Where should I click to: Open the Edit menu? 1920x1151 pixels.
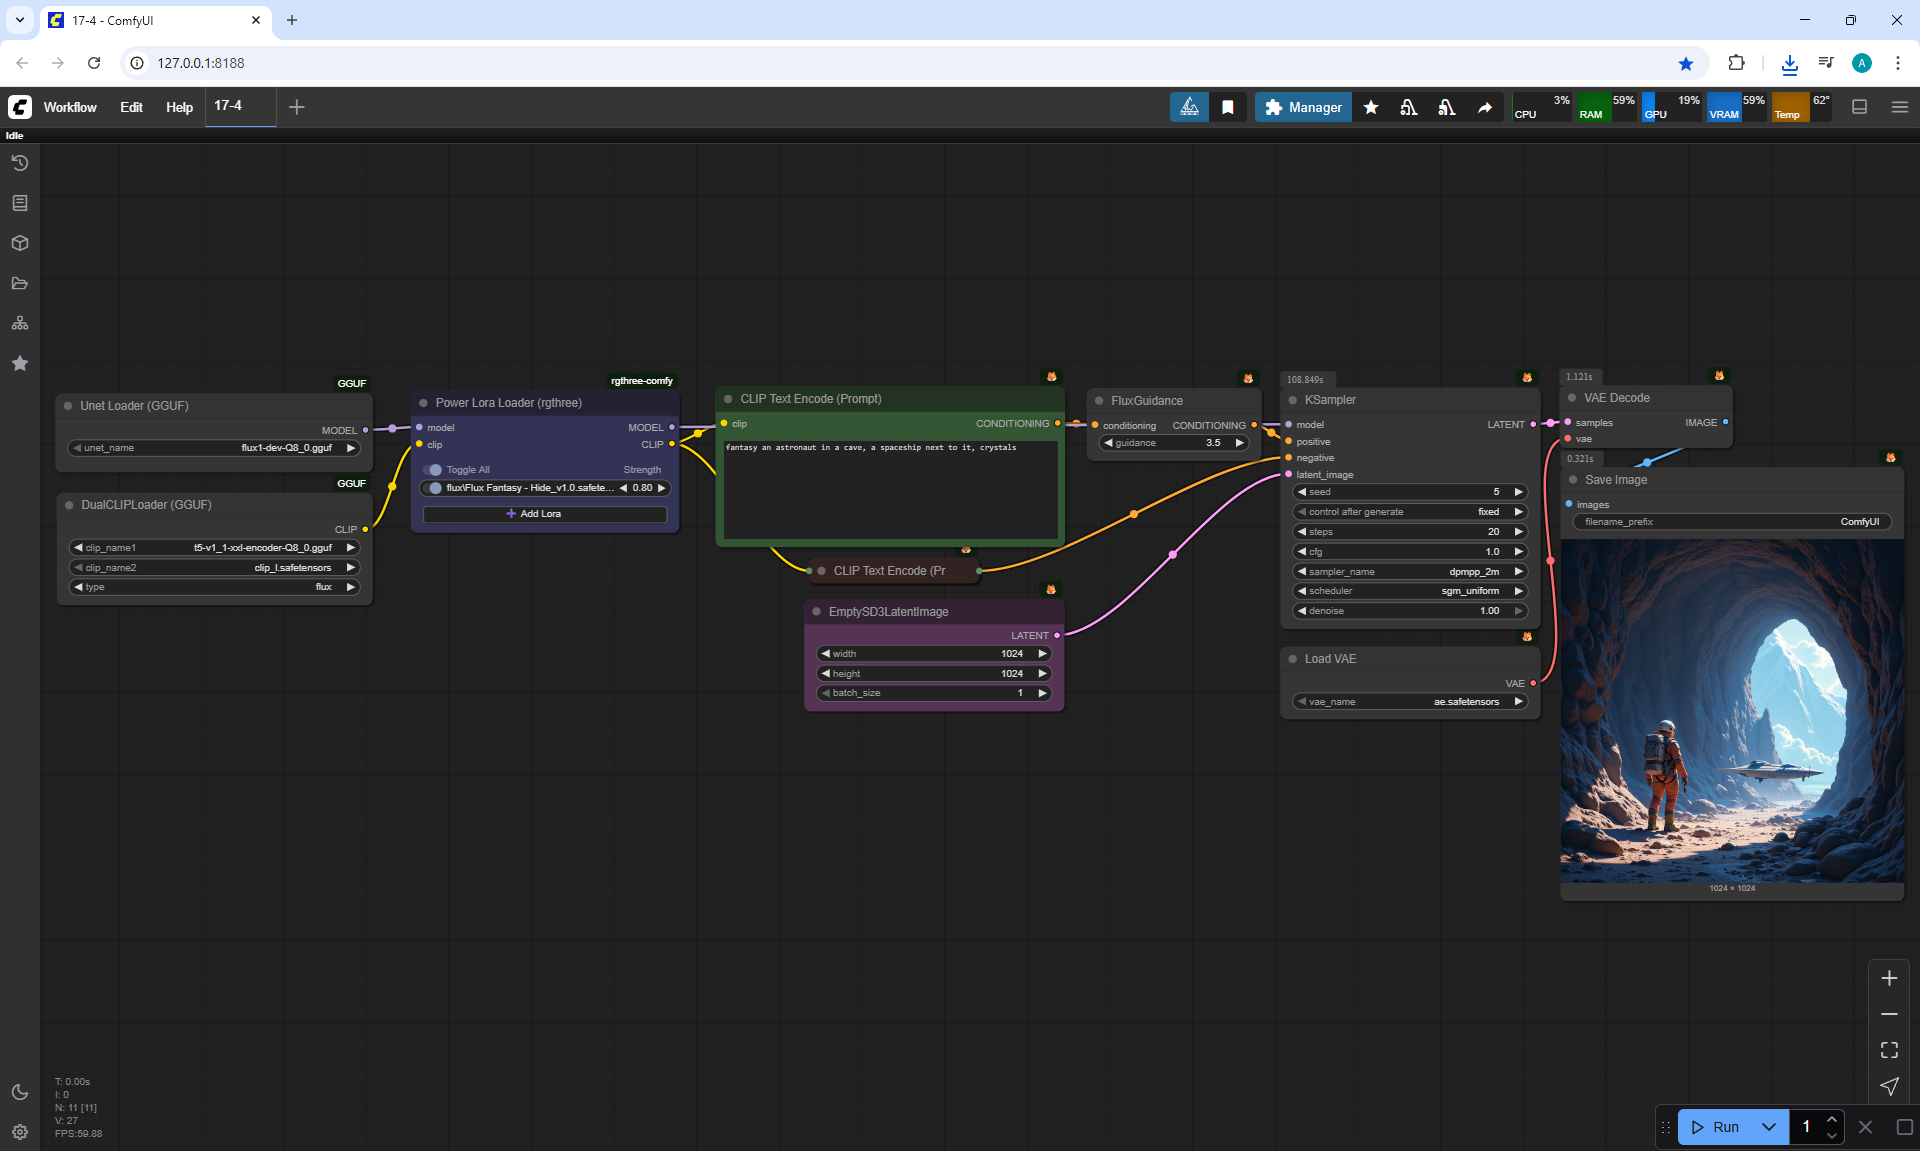coord(131,107)
